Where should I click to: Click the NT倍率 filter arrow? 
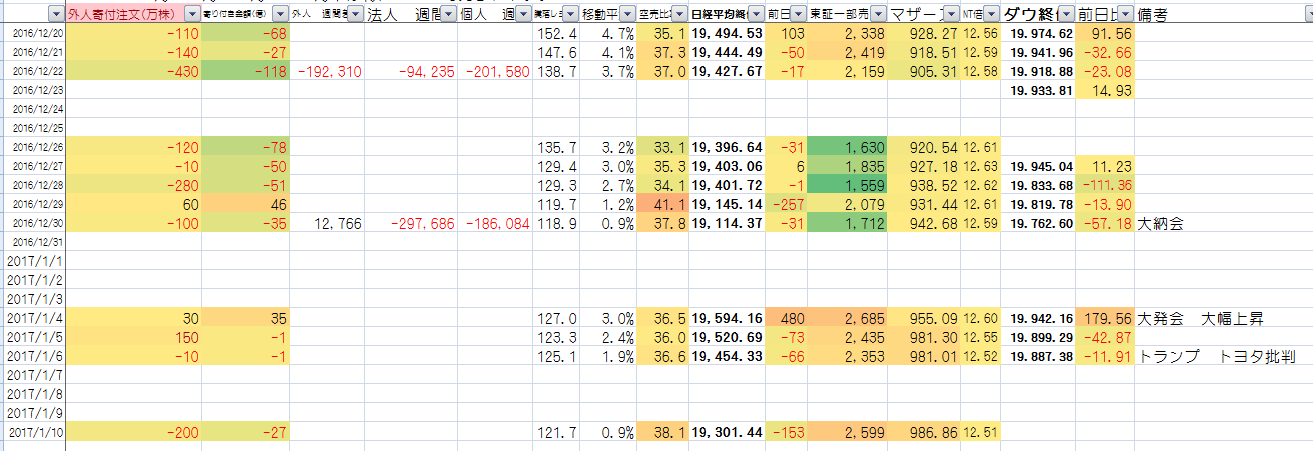(x=991, y=15)
